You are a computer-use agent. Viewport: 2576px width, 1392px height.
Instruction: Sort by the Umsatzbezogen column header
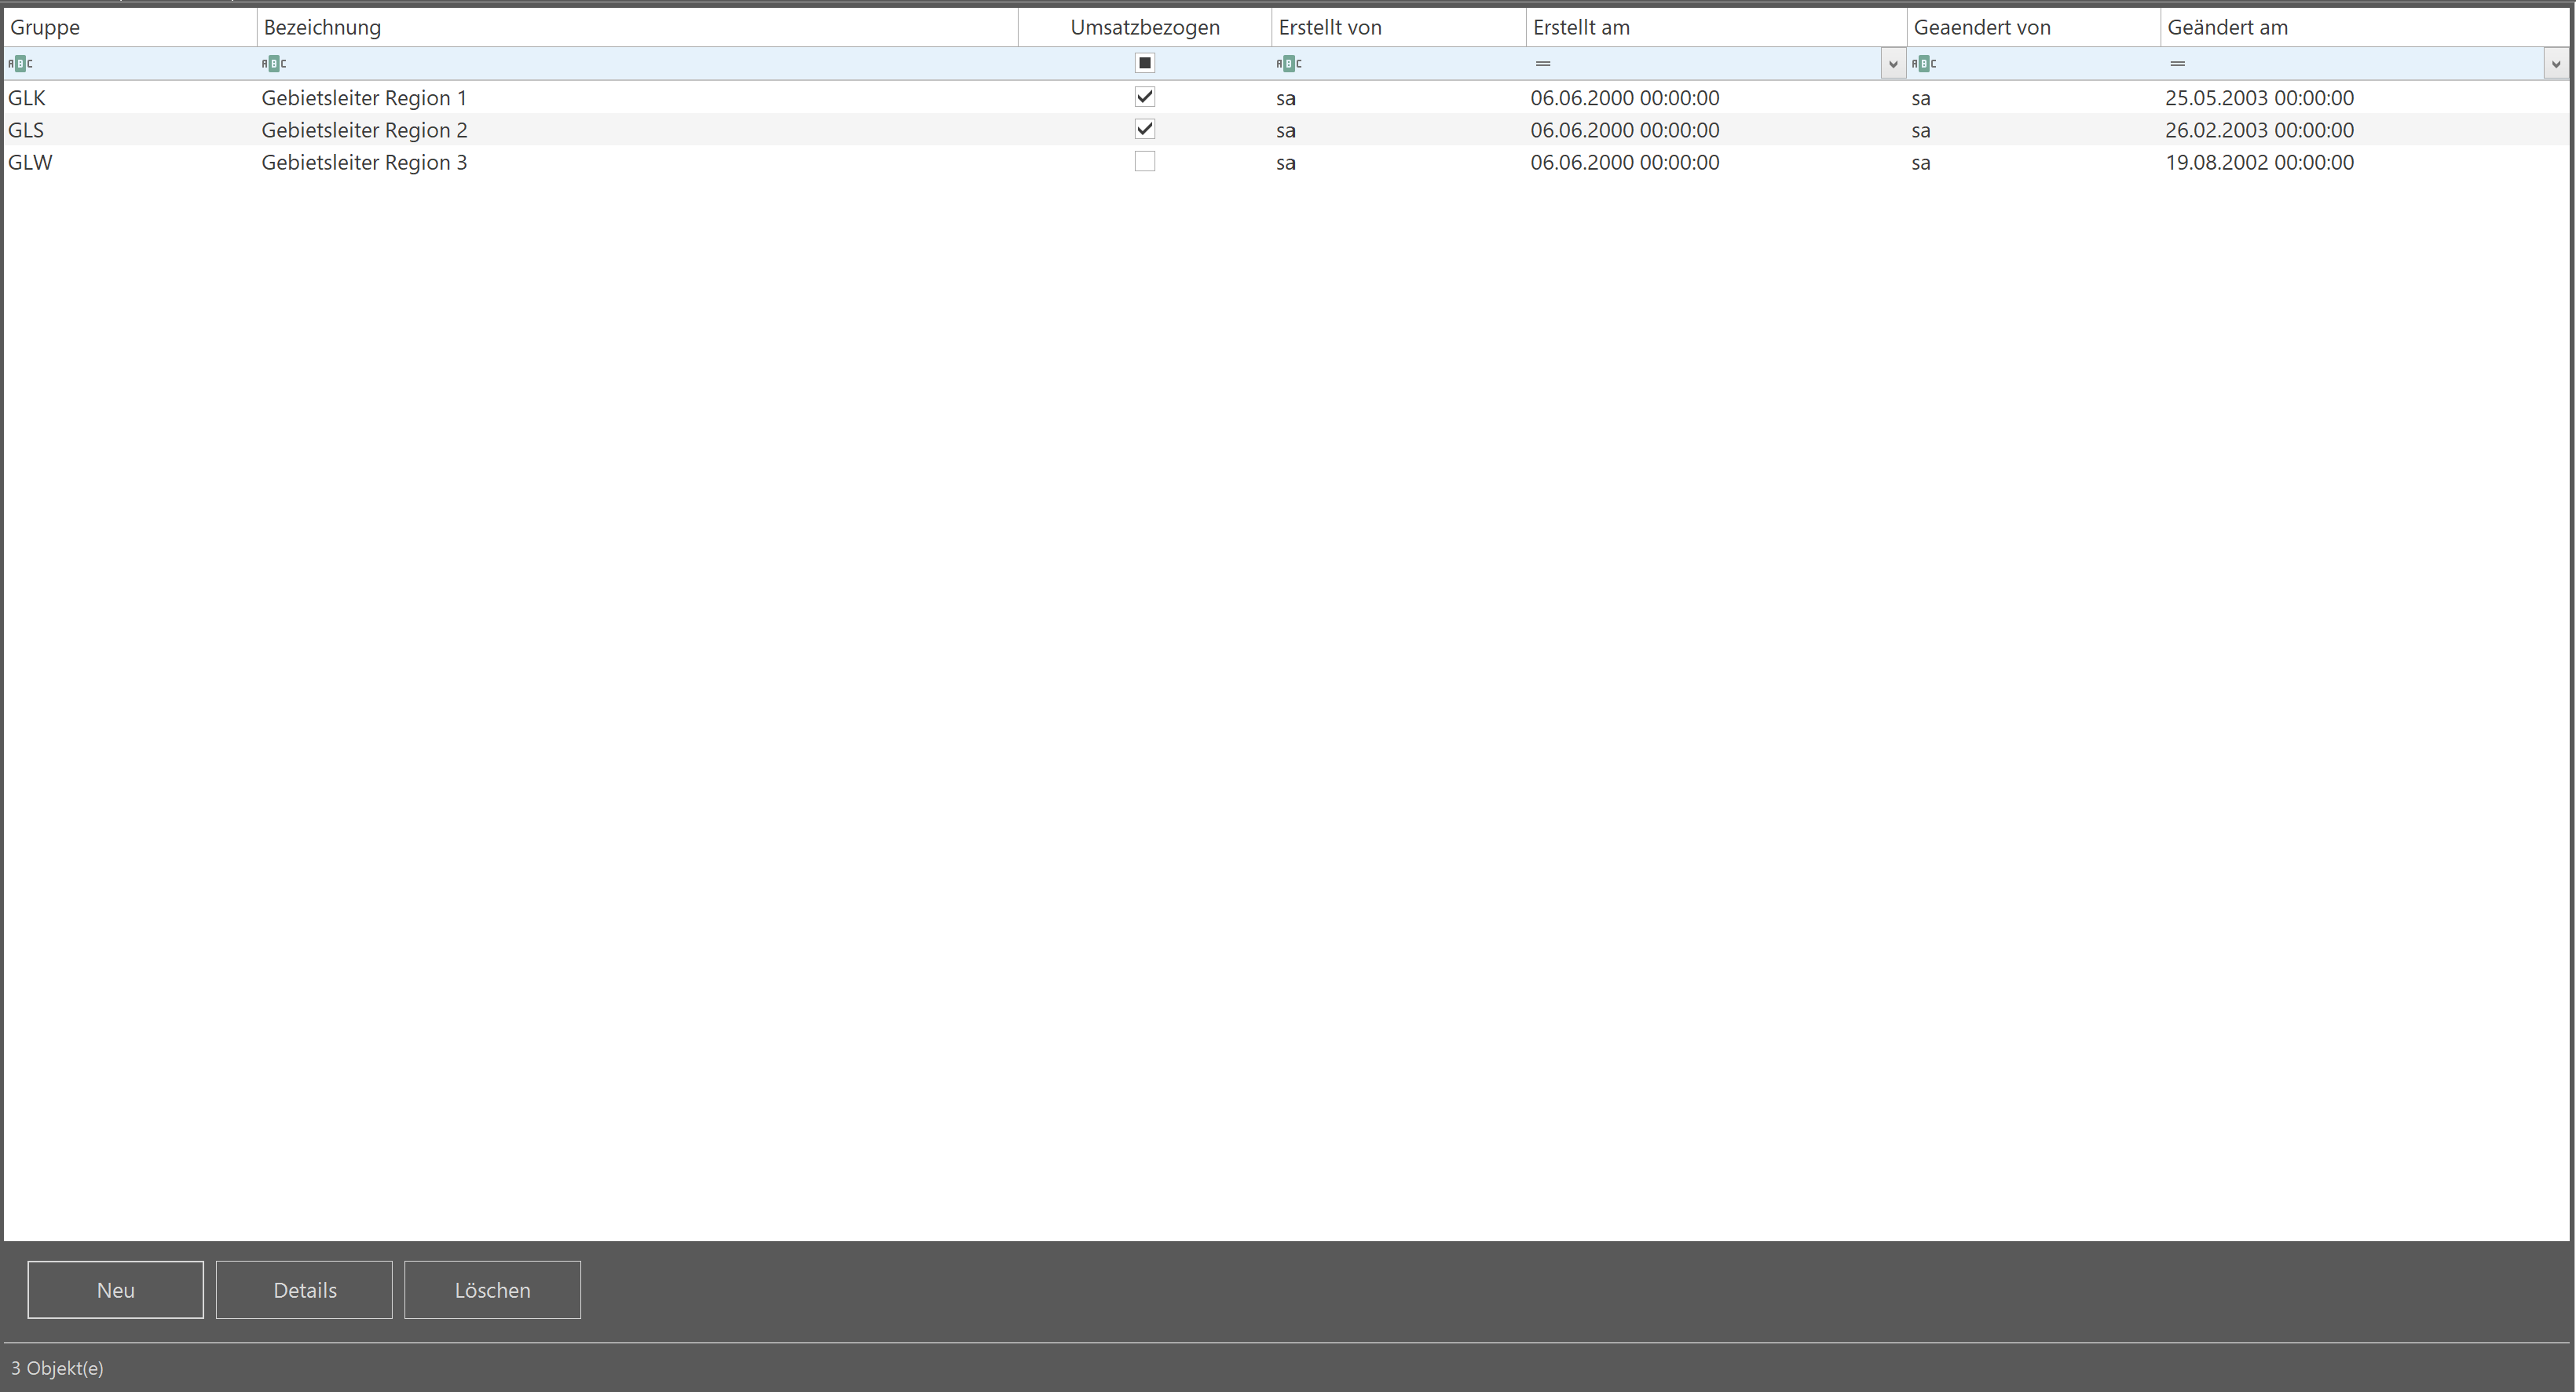[x=1145, y=27]
